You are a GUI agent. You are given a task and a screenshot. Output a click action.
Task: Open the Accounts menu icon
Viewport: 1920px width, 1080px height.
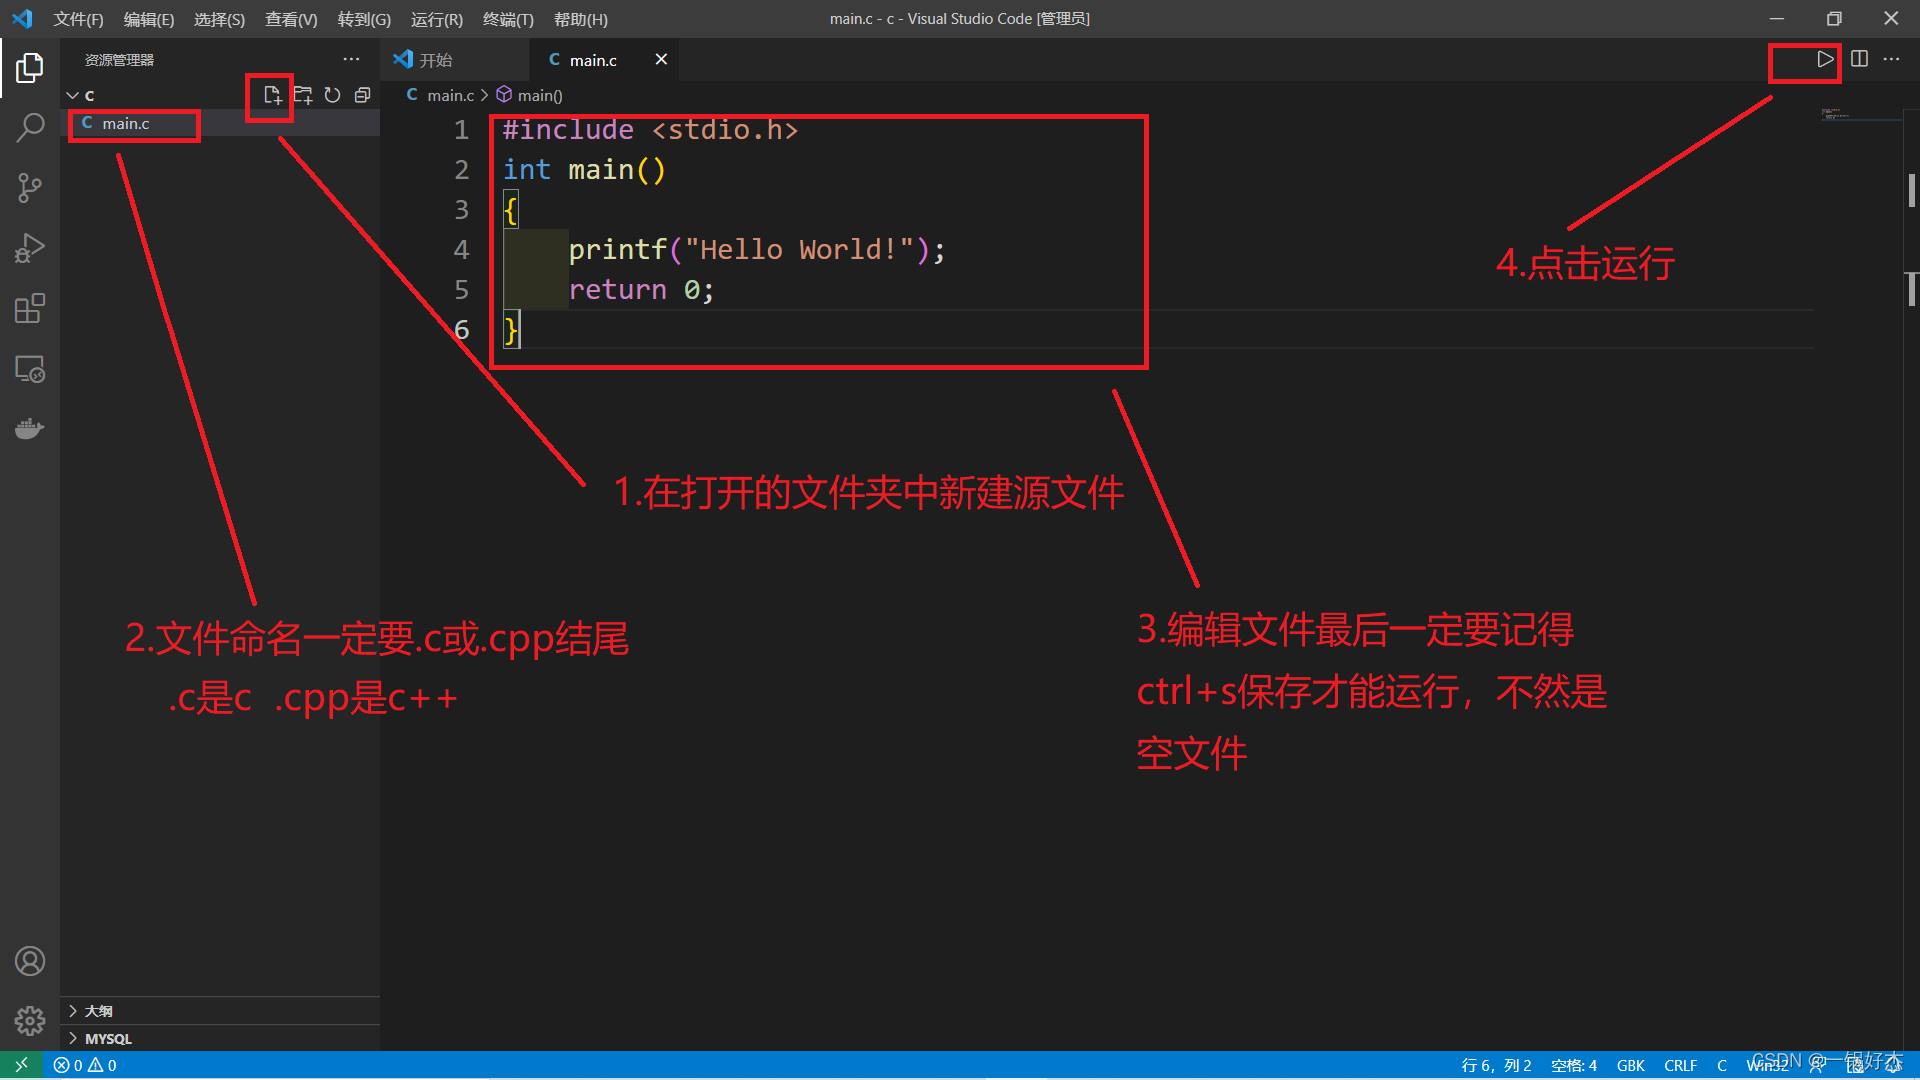click(30, 961)
